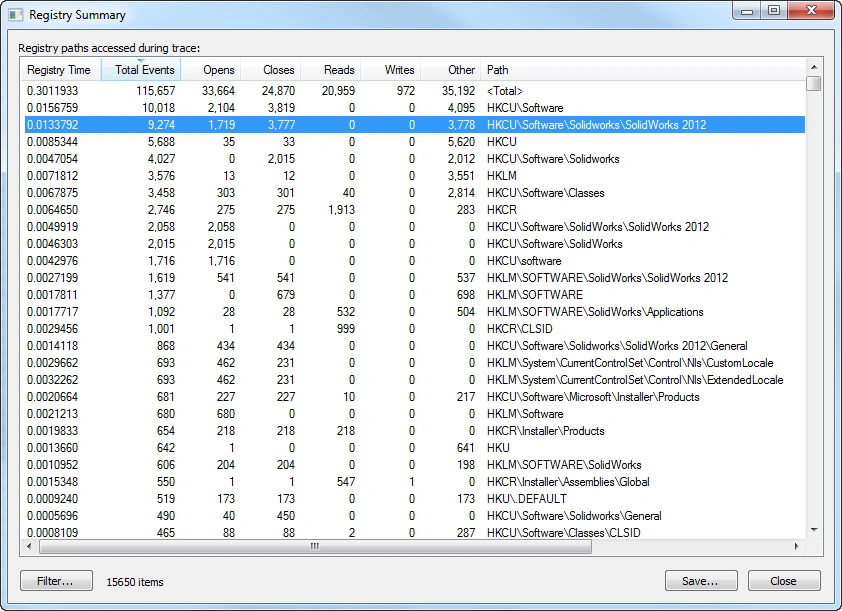Screen dimensions: 842x611
Task: Click the horizontal scrollbar thumb
Action: [x=315, y=547]
